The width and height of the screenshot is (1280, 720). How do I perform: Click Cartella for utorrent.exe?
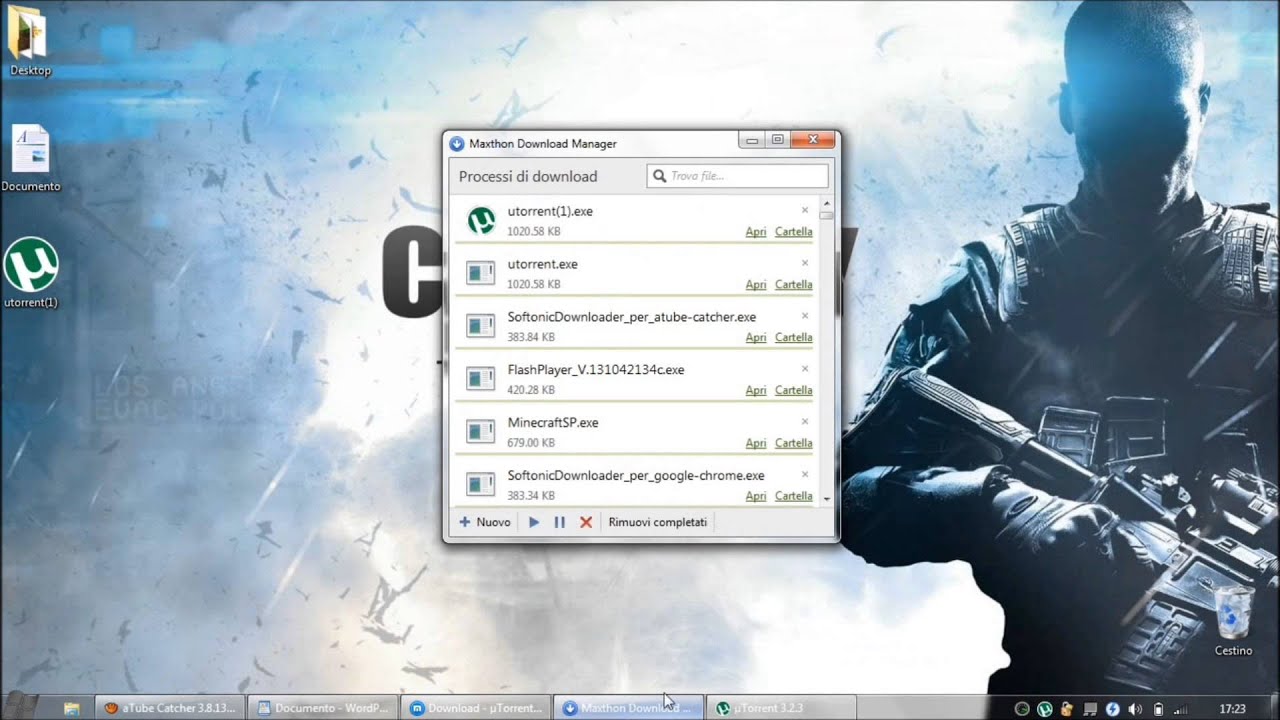794,284
